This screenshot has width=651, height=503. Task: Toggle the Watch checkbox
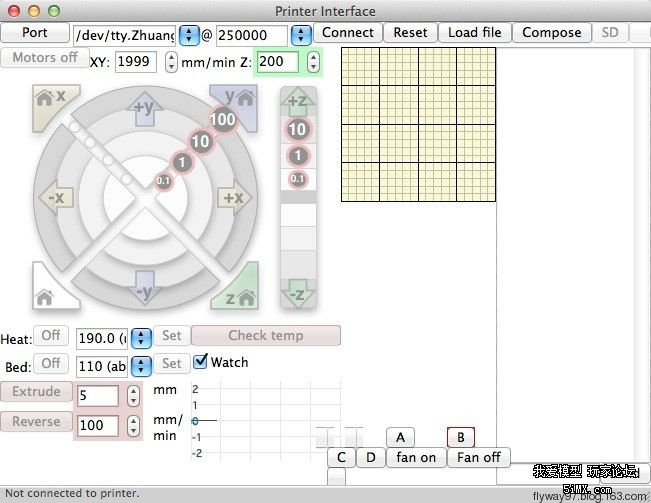pyautogui.click(x=200, y=361)
